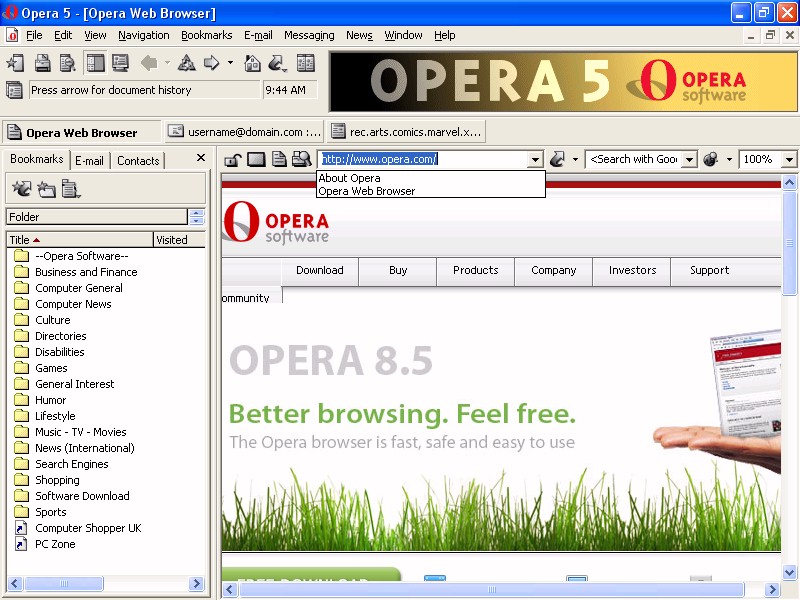Screen dimensions: 800x600
Task: Click the Buy link on Opera page
Action: tap(398, 270)
